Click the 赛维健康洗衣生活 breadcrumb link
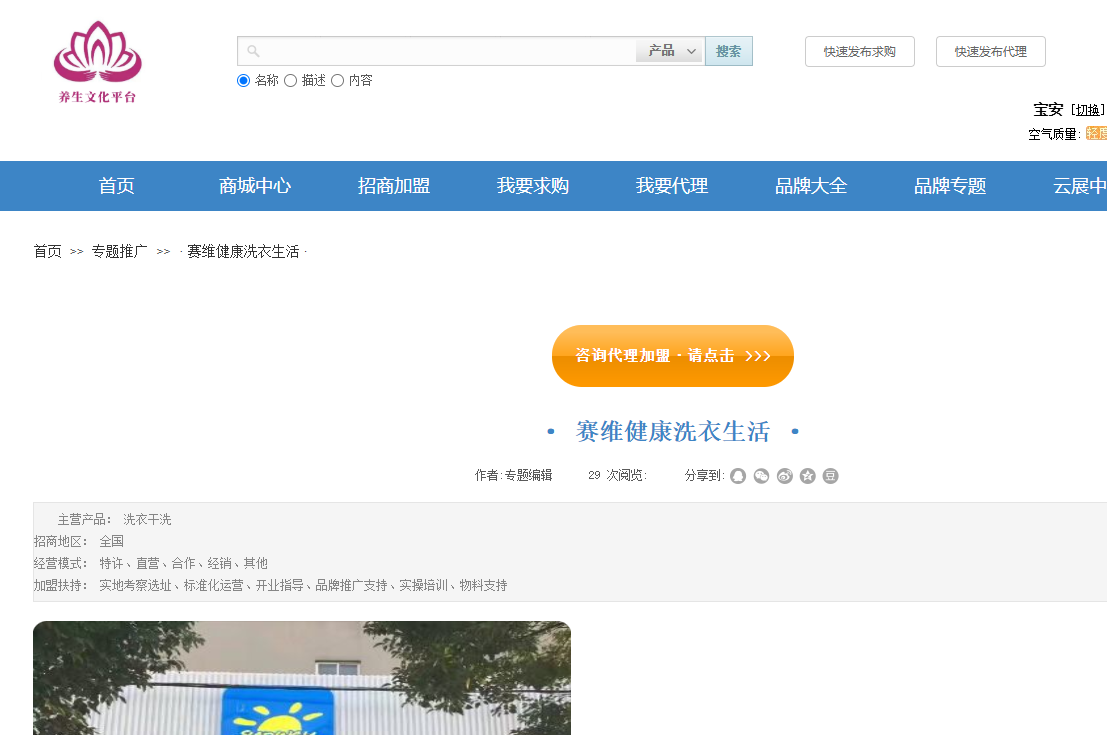Viewport: 1107px width, 735px height. (243, 251)
